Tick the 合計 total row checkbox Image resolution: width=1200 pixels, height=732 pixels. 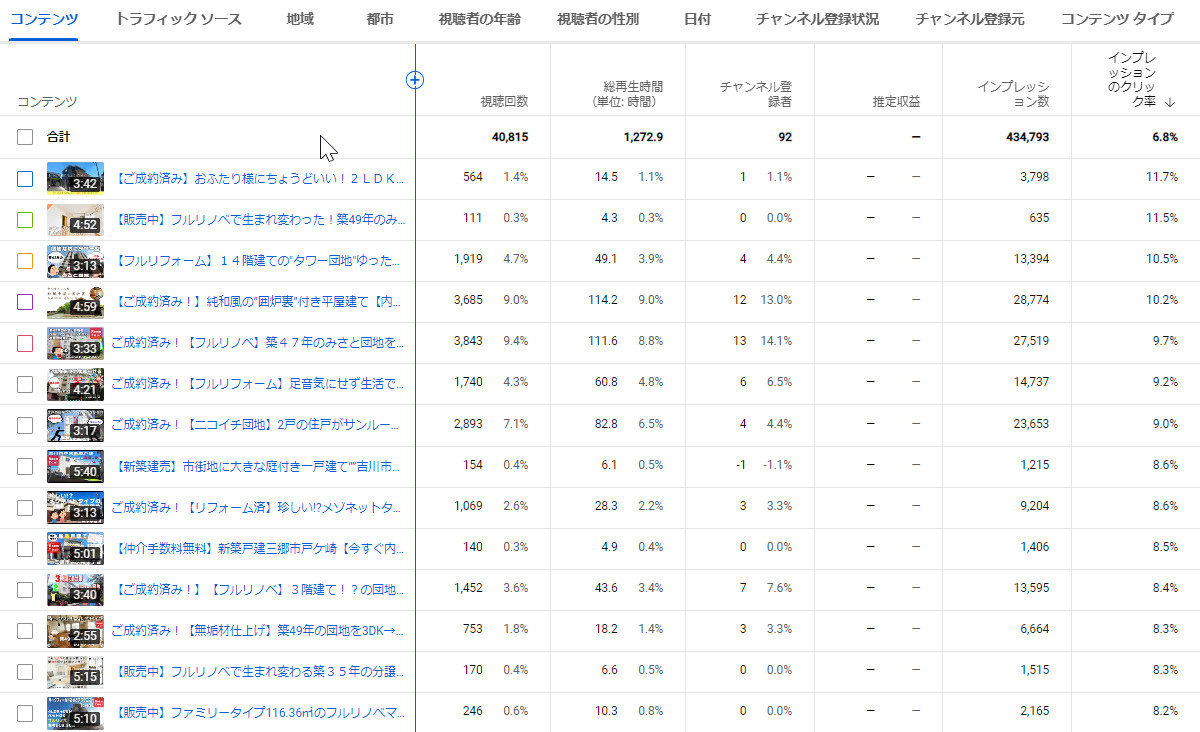click(25, 137)
